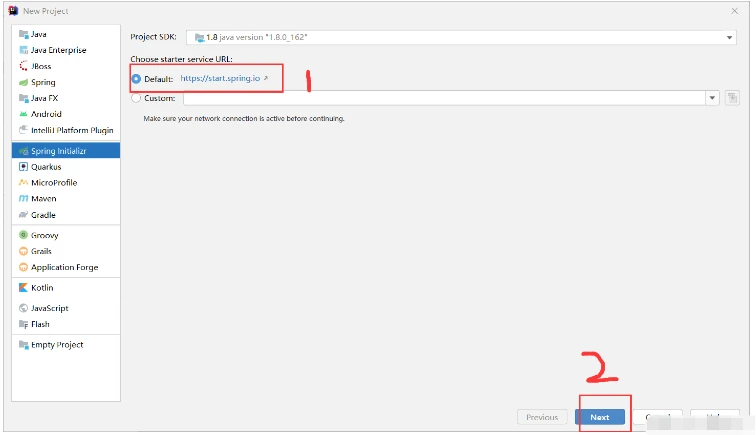Select Spring Initializr in the project list
This screenshot has width=756, height=435.
66,151
